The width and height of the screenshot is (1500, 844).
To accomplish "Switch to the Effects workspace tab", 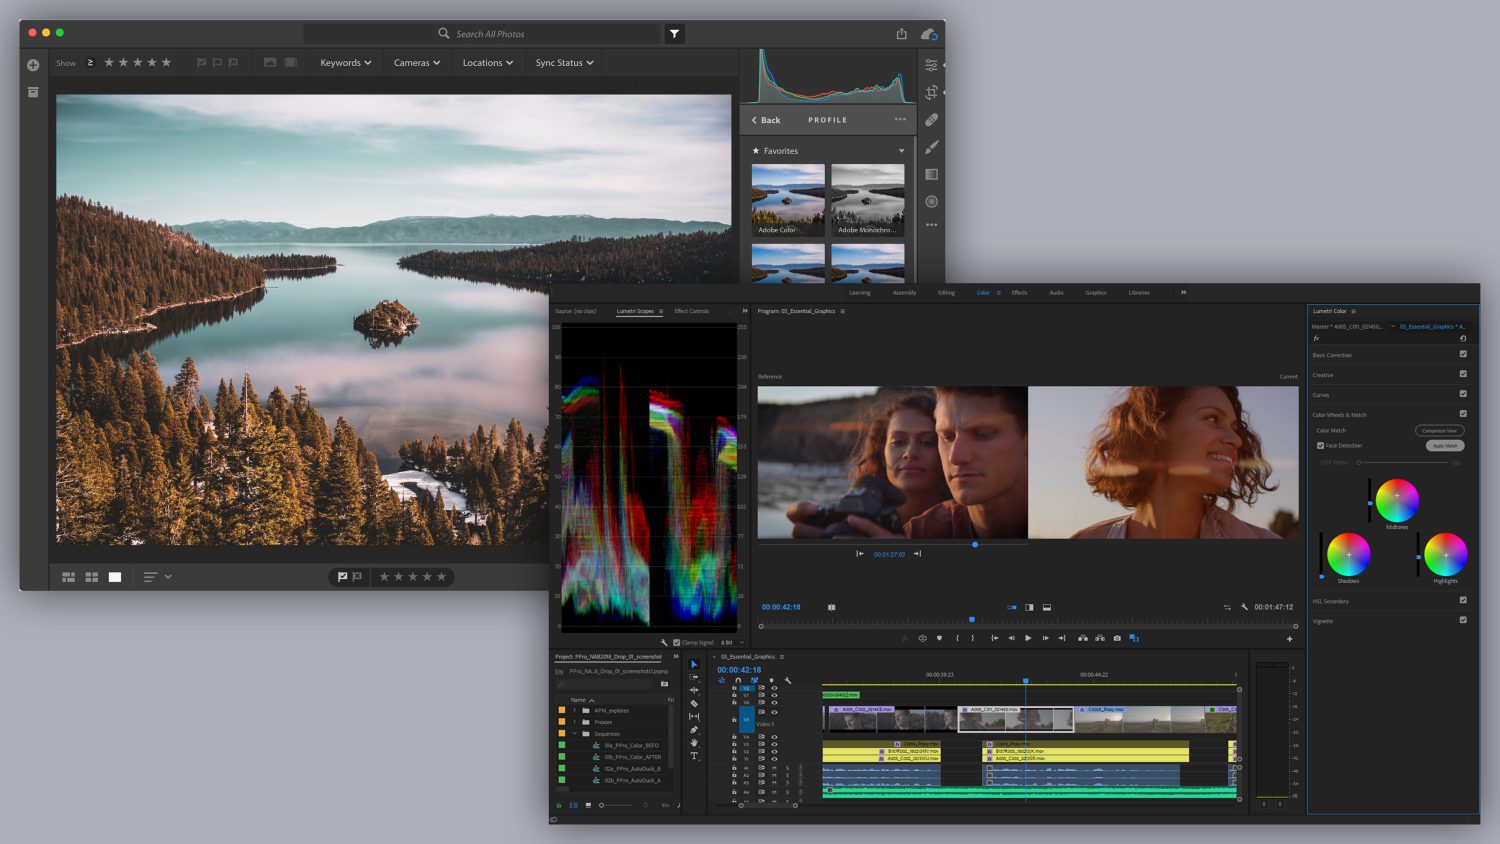I will [1019, 293].
